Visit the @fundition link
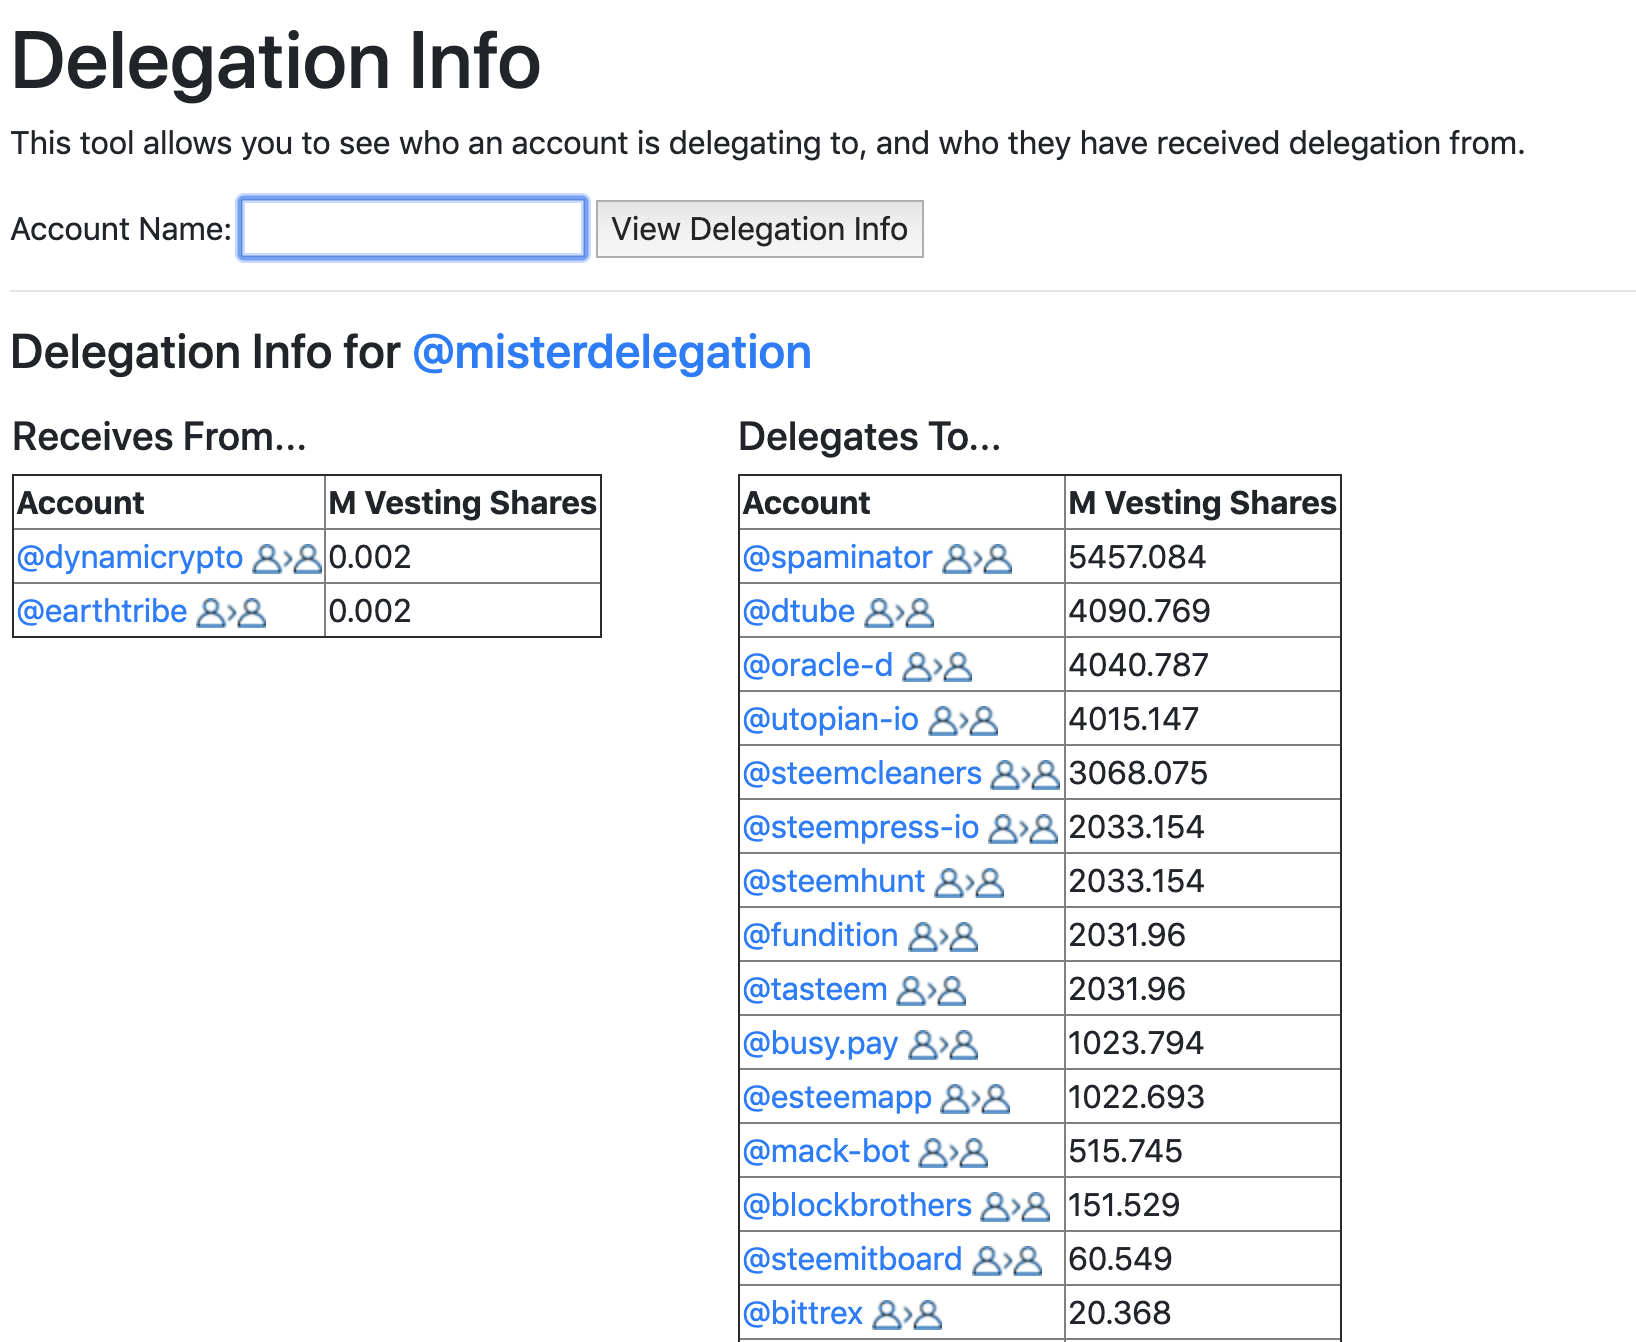This screenshot has height=1342, width=1636. click(x=821, y=935)
